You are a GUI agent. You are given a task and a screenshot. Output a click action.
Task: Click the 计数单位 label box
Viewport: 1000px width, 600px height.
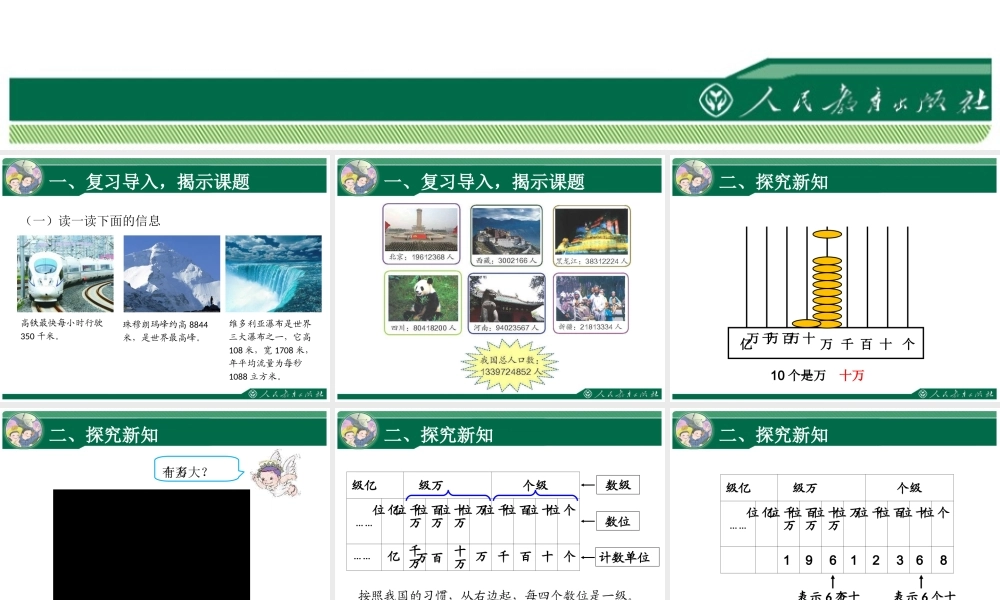tap(627, 557)
